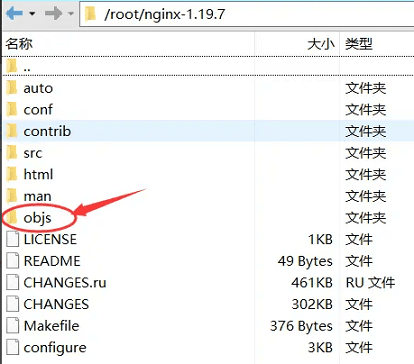414x364 pixels.
Task: Select the LICENSE file name
Action: point(50,239)
